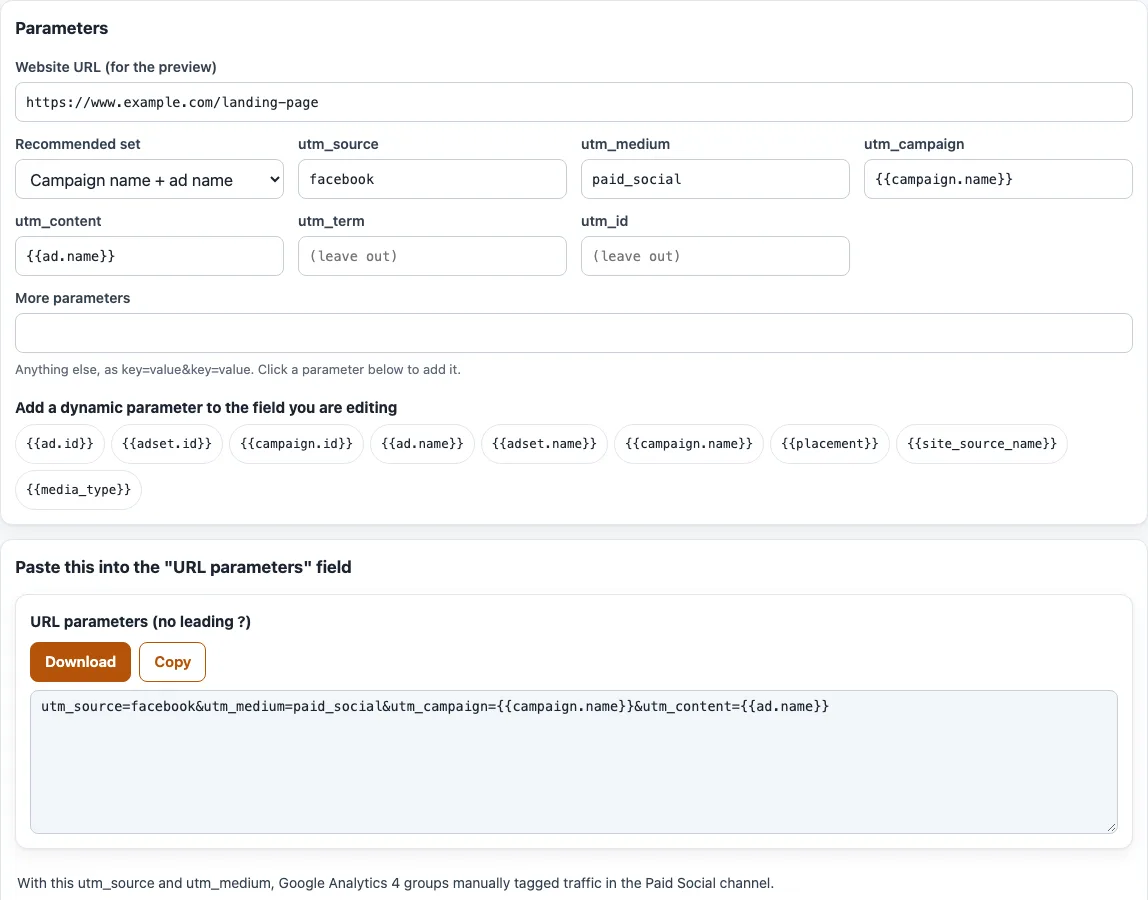Add the {{campaign.name}} parameter chip

point(689,444)
